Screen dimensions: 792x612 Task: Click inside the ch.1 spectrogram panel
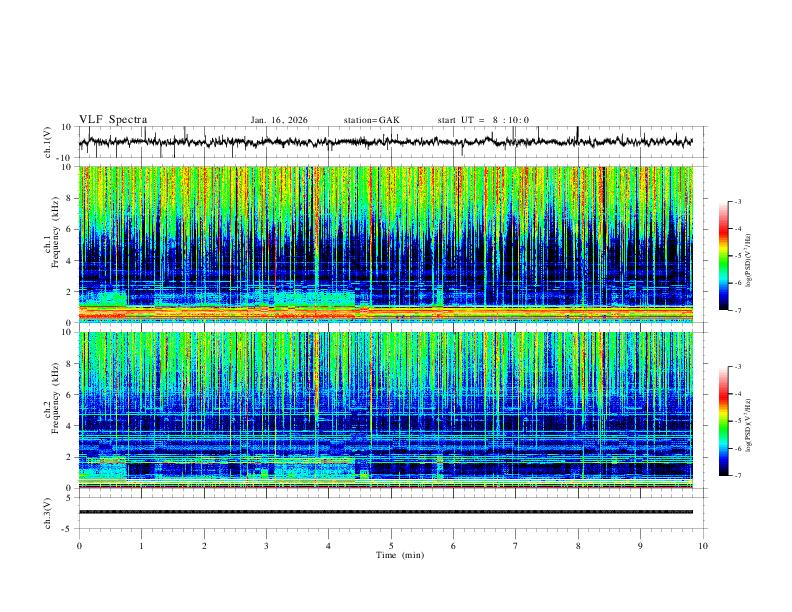click(385, 244)
